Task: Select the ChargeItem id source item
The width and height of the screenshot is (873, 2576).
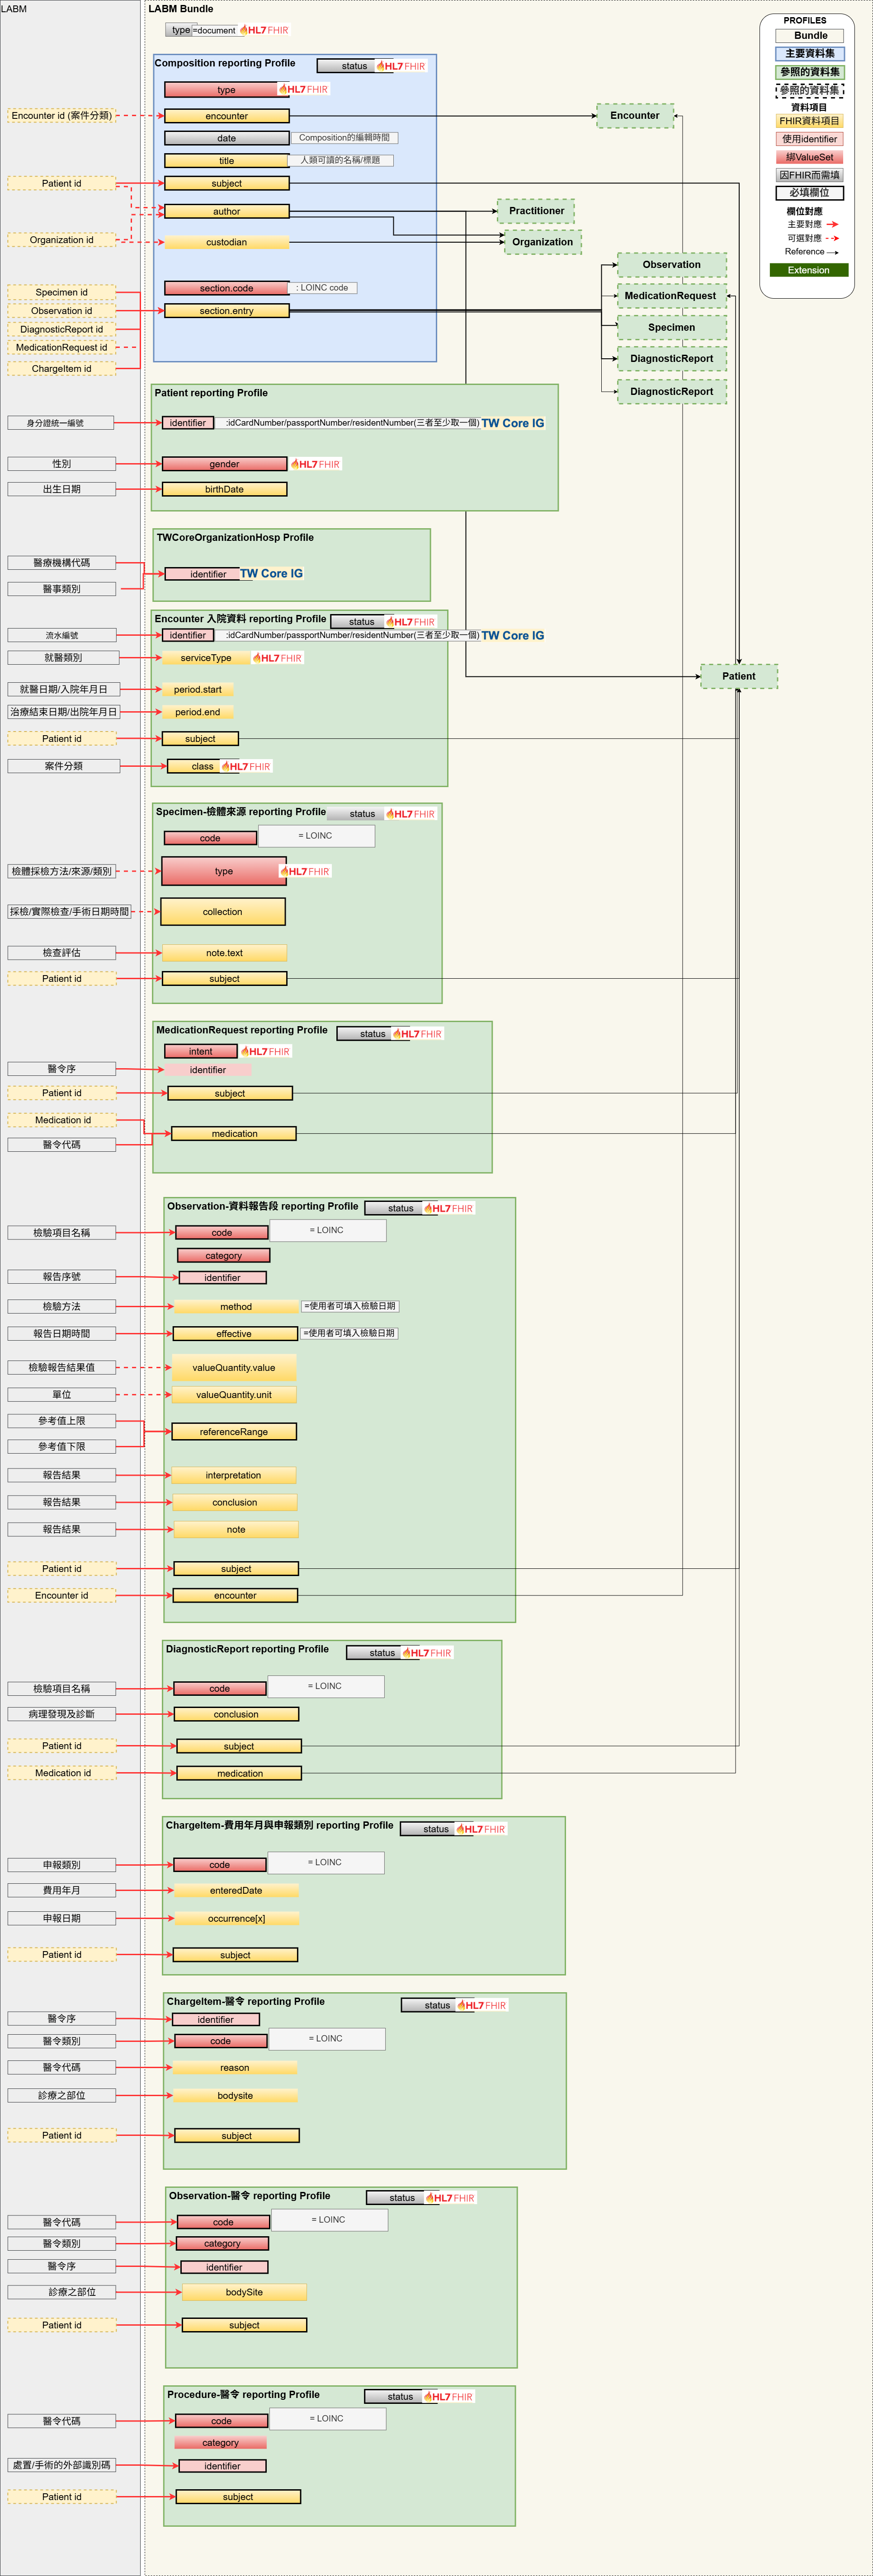Action: click(62, 369)
